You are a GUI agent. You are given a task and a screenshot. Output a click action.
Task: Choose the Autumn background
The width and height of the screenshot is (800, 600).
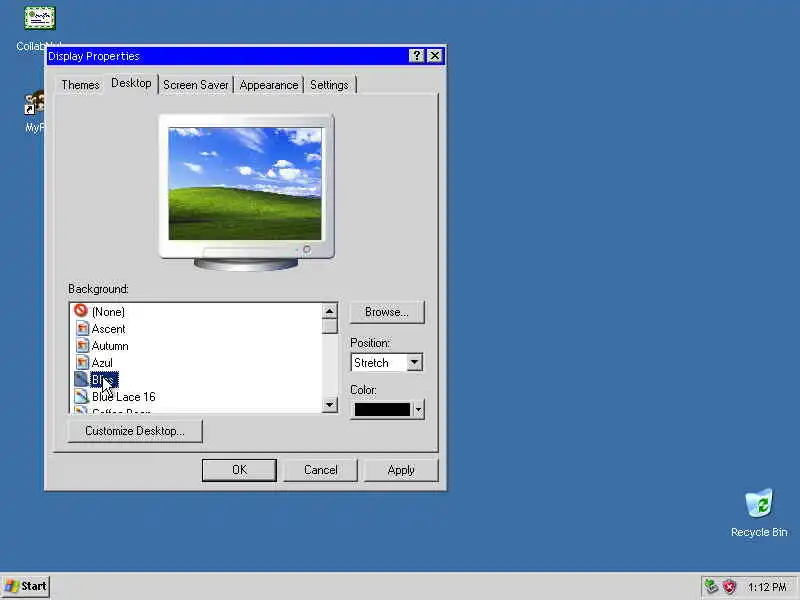click(x=110, y=346)
